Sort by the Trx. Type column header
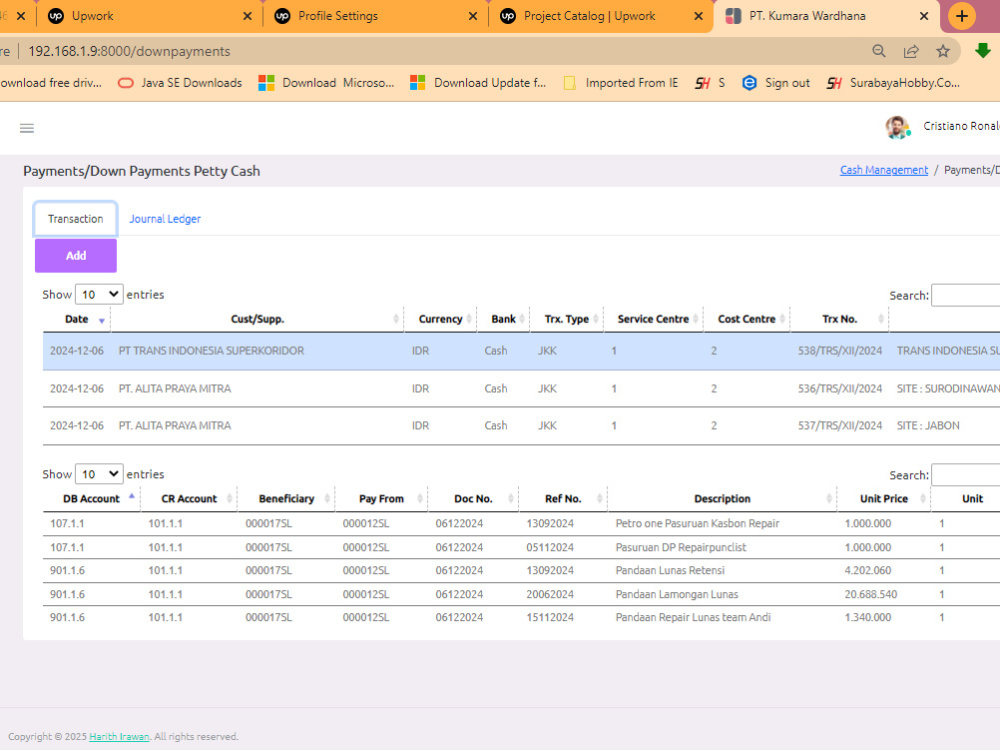 tap(566, 319)
